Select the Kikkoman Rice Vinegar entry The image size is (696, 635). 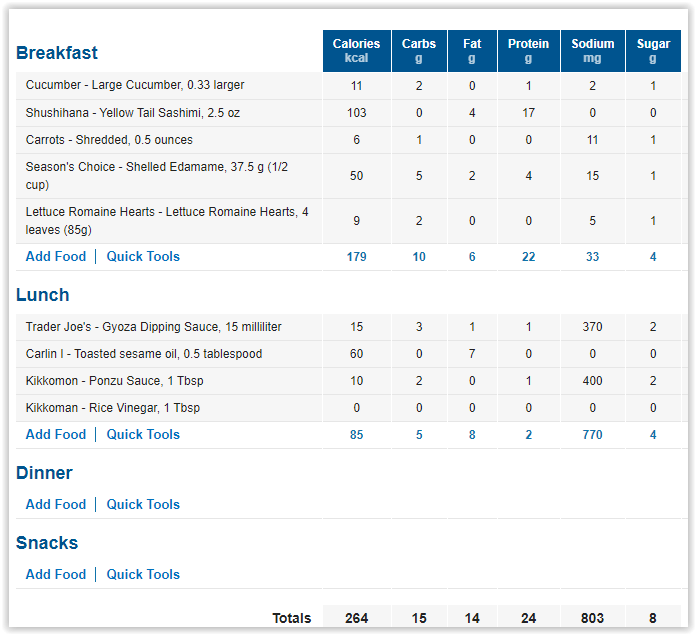click(x=113, y=408)
